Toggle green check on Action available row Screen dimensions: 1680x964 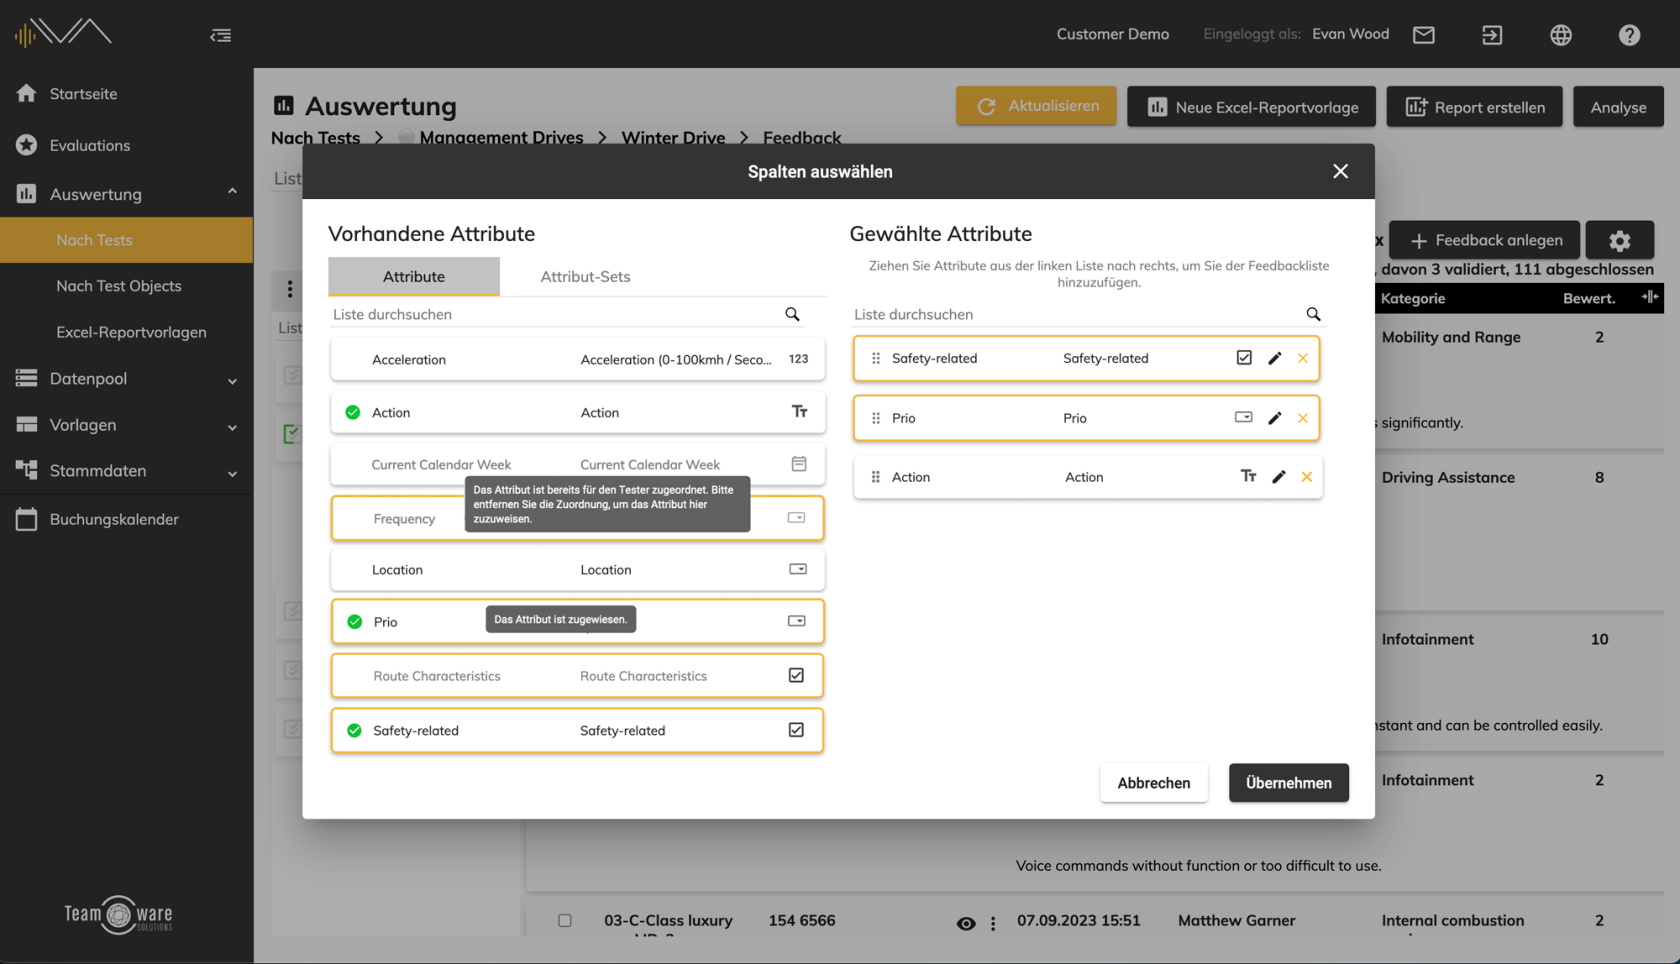(353, 412)
